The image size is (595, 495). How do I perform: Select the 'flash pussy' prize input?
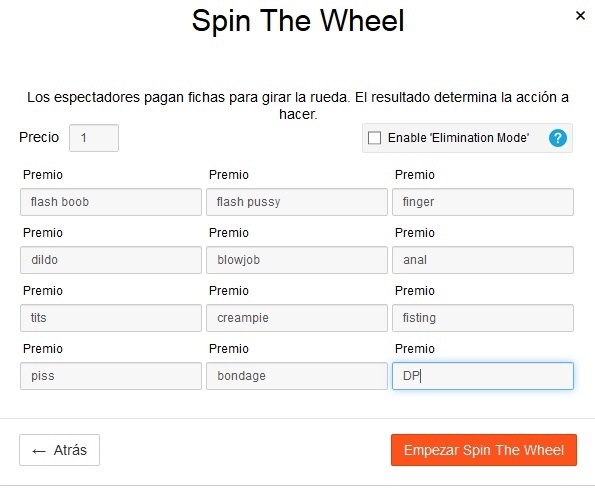297,202
